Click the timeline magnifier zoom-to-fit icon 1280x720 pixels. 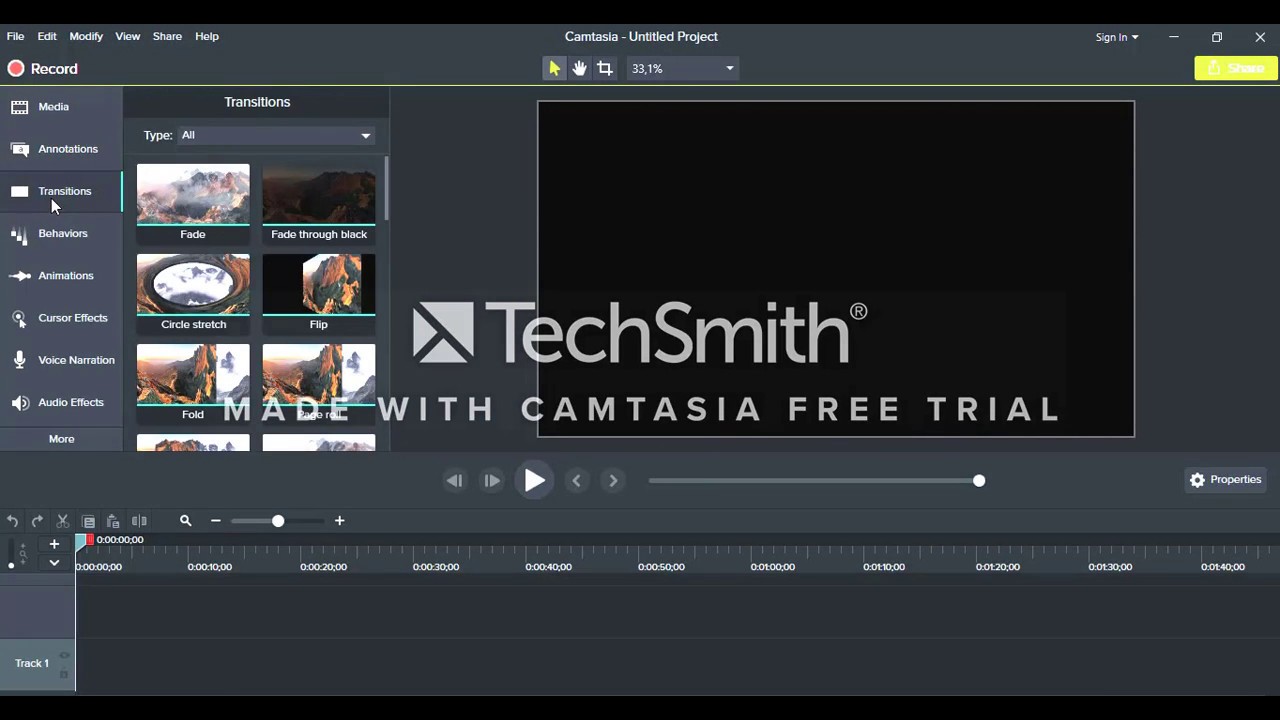pyautogui.click(x=185, y=521)
